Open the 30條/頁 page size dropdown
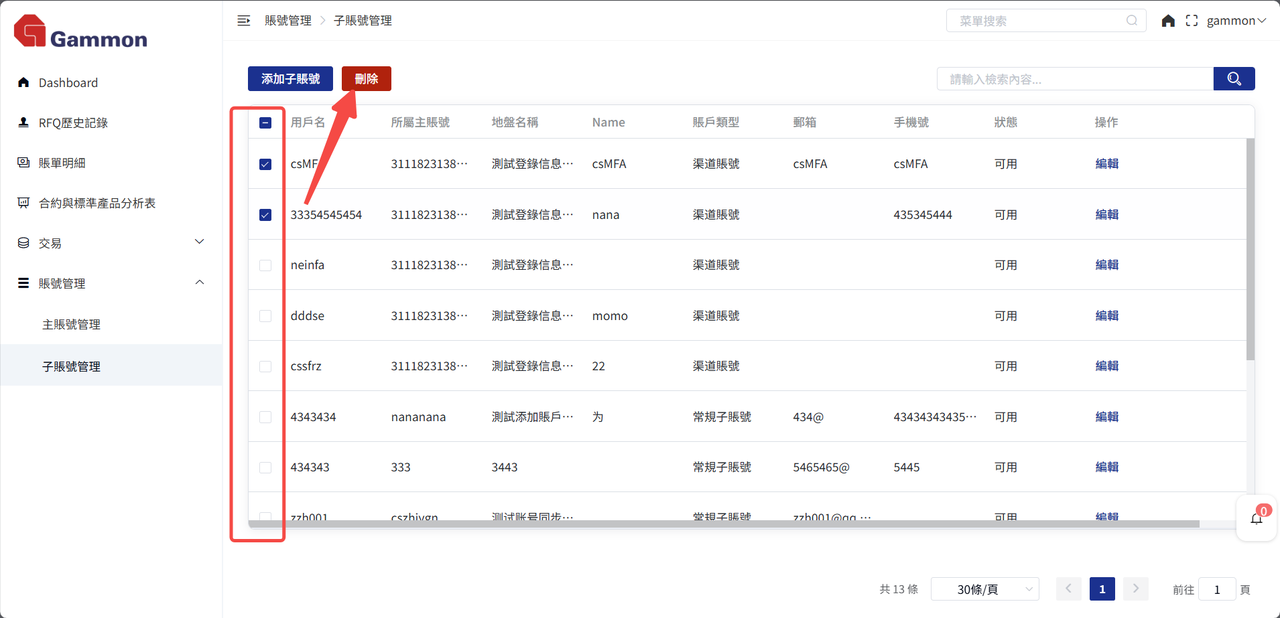Screen dimensions: 1280x618 [x=984, y=589]
